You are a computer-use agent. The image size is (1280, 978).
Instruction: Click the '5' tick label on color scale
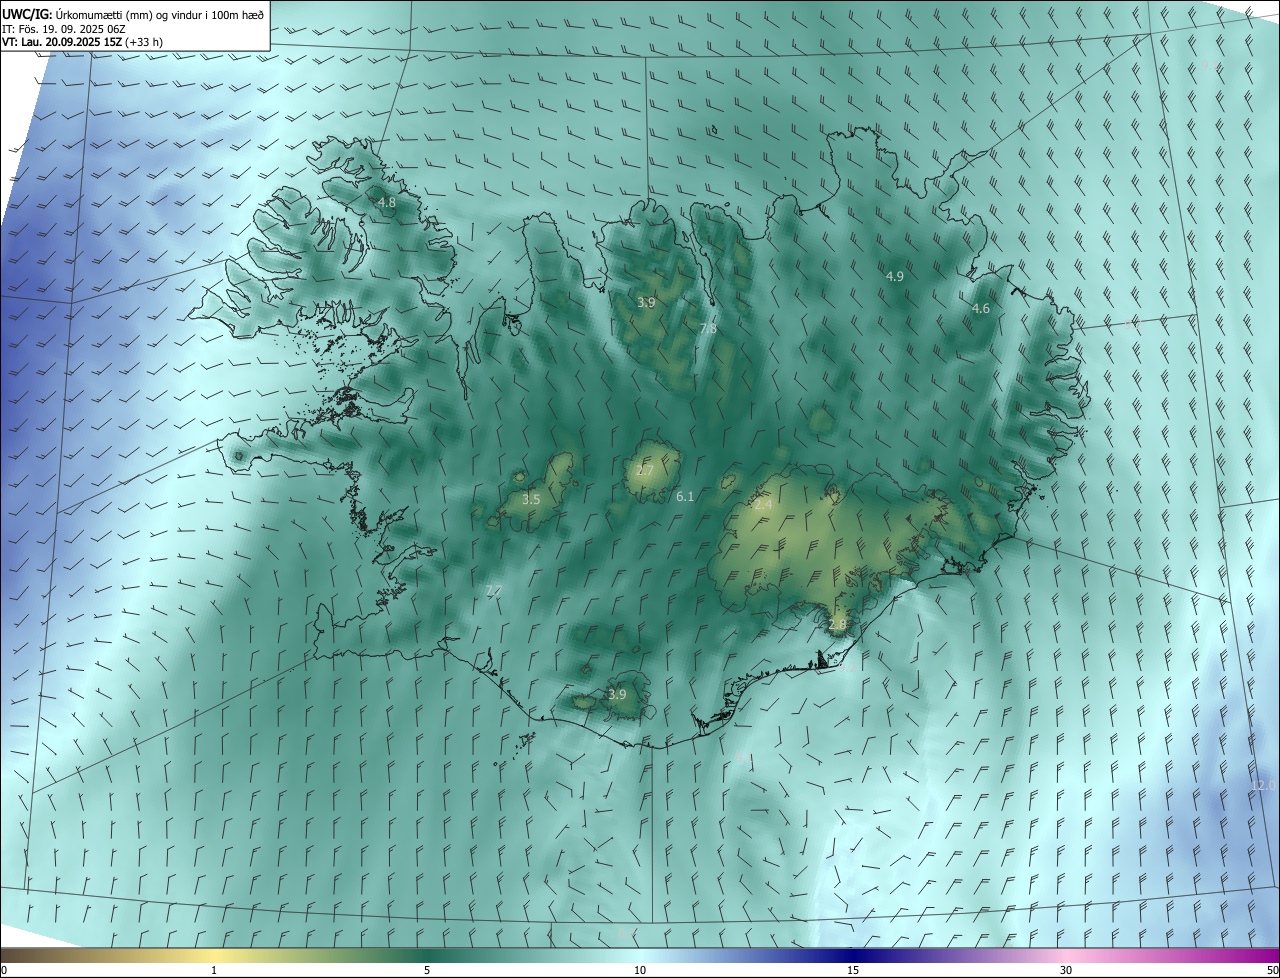click(x=427, y=970)
